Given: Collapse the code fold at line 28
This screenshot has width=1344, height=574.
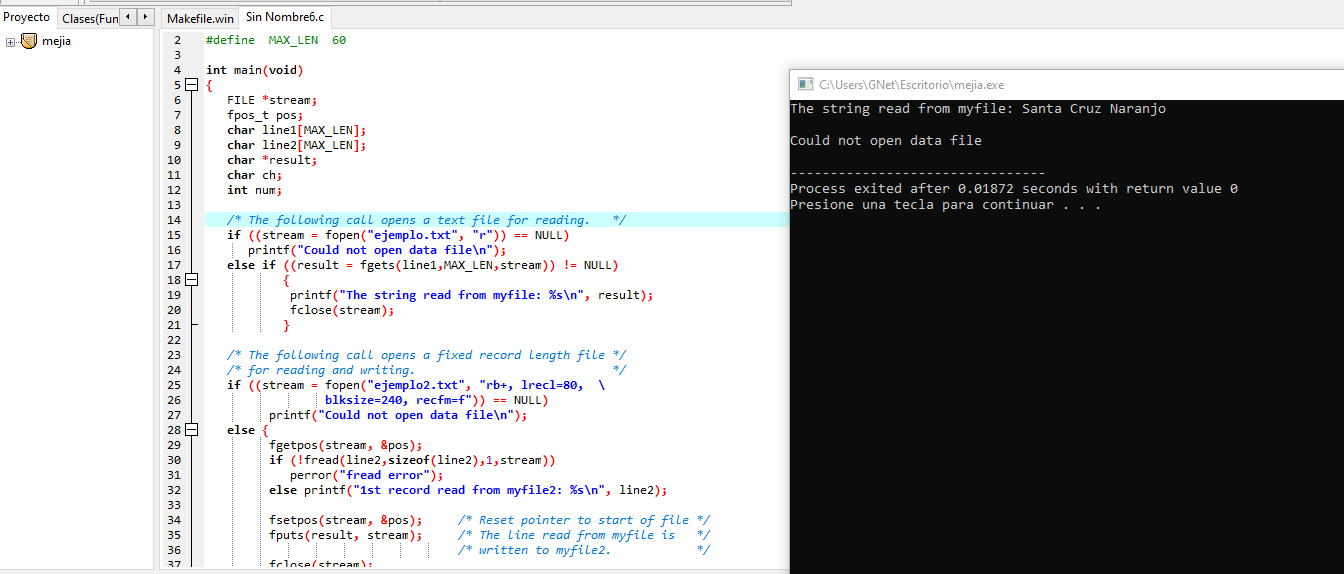Looking at the screenshot, I should 193,430.
